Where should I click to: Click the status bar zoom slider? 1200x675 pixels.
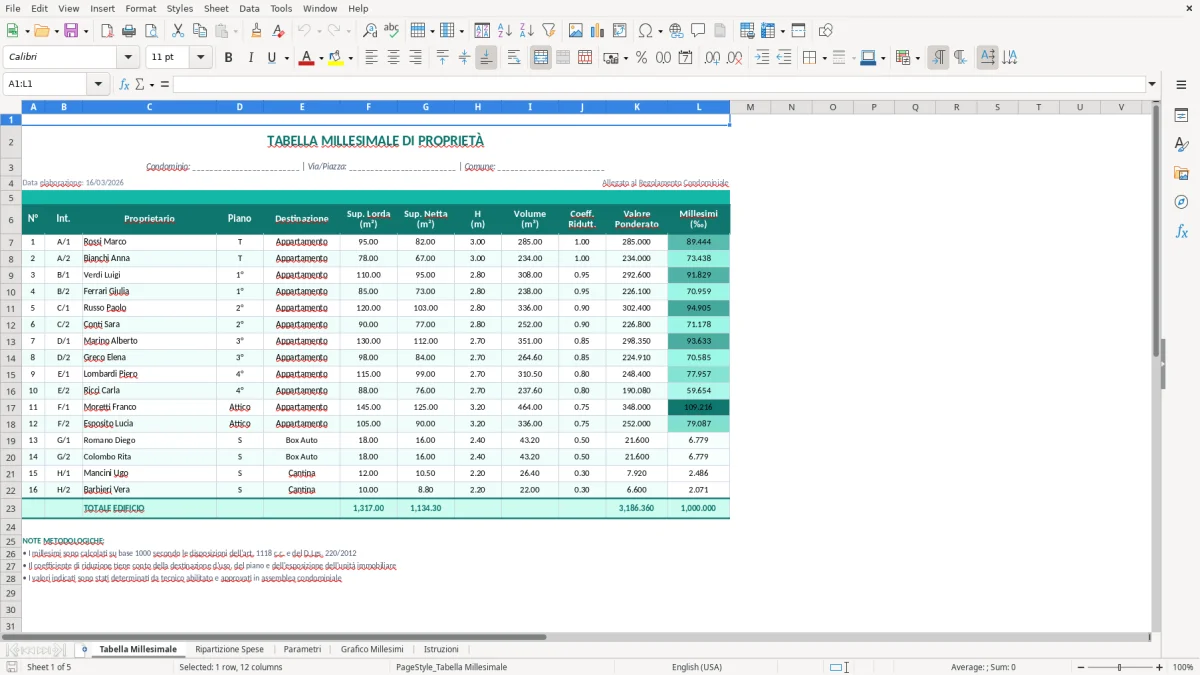[1120, 667]
